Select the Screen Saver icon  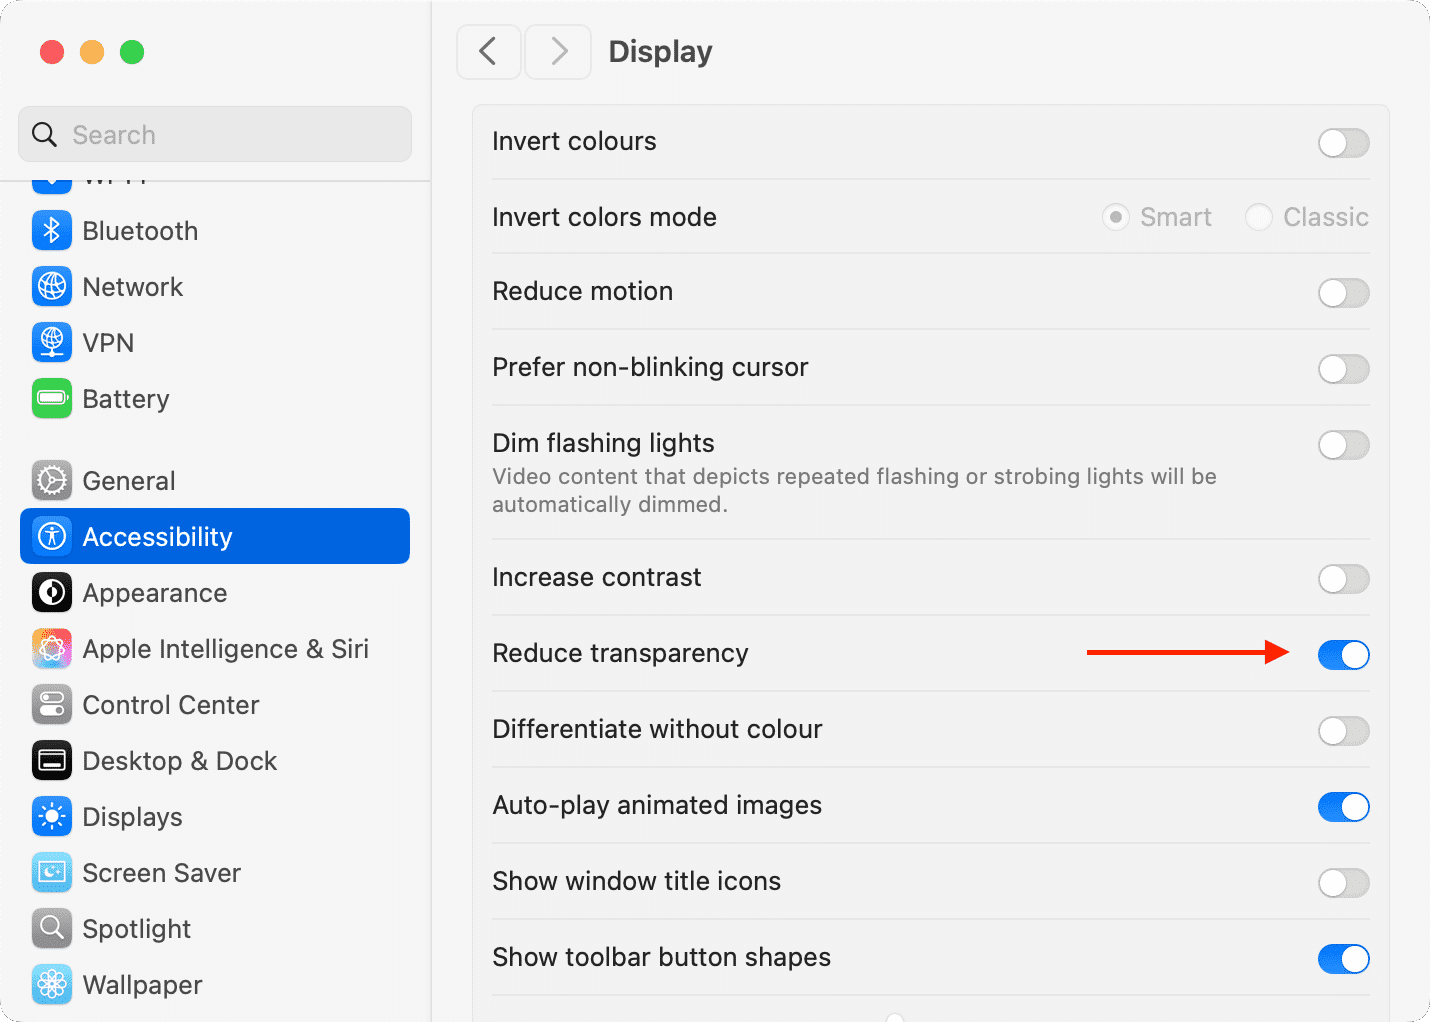click(52, 873)
